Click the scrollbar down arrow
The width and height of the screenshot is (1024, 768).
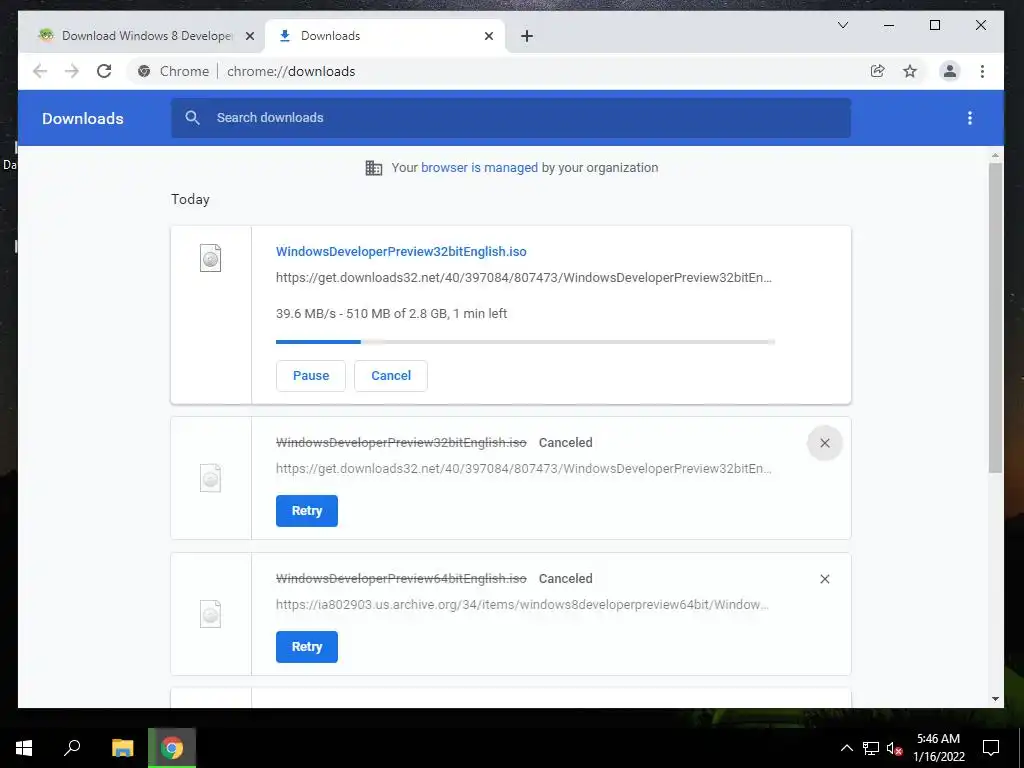coord(995,699)
